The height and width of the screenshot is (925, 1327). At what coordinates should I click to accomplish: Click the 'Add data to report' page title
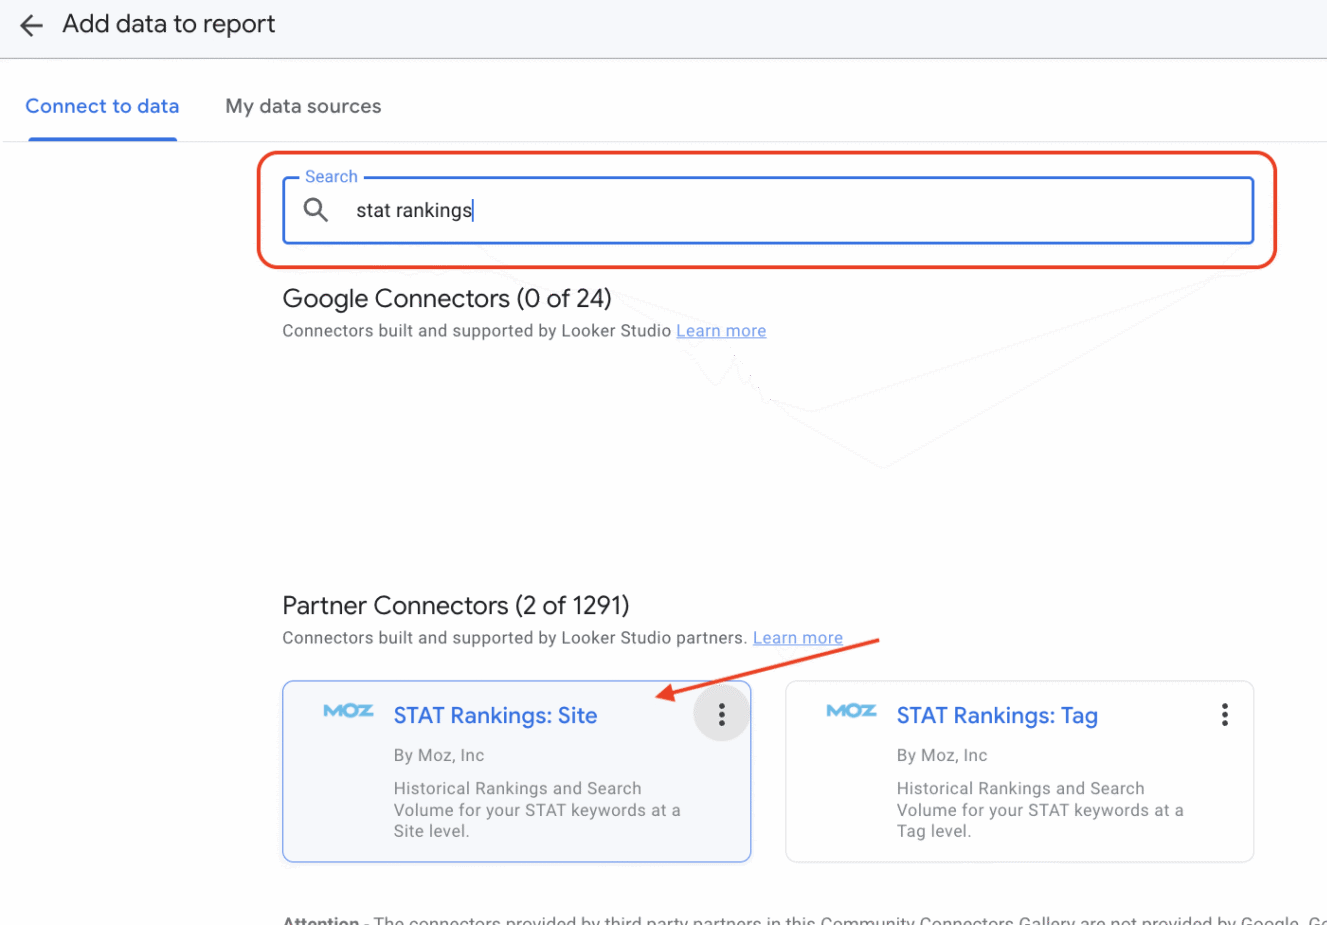coord(169,25)
